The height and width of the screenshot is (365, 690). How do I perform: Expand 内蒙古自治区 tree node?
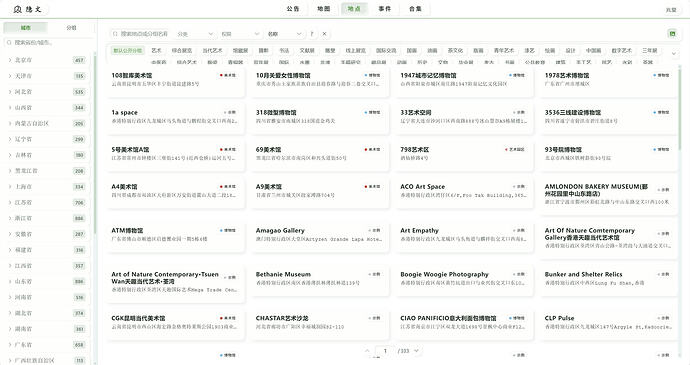point(10,123)
